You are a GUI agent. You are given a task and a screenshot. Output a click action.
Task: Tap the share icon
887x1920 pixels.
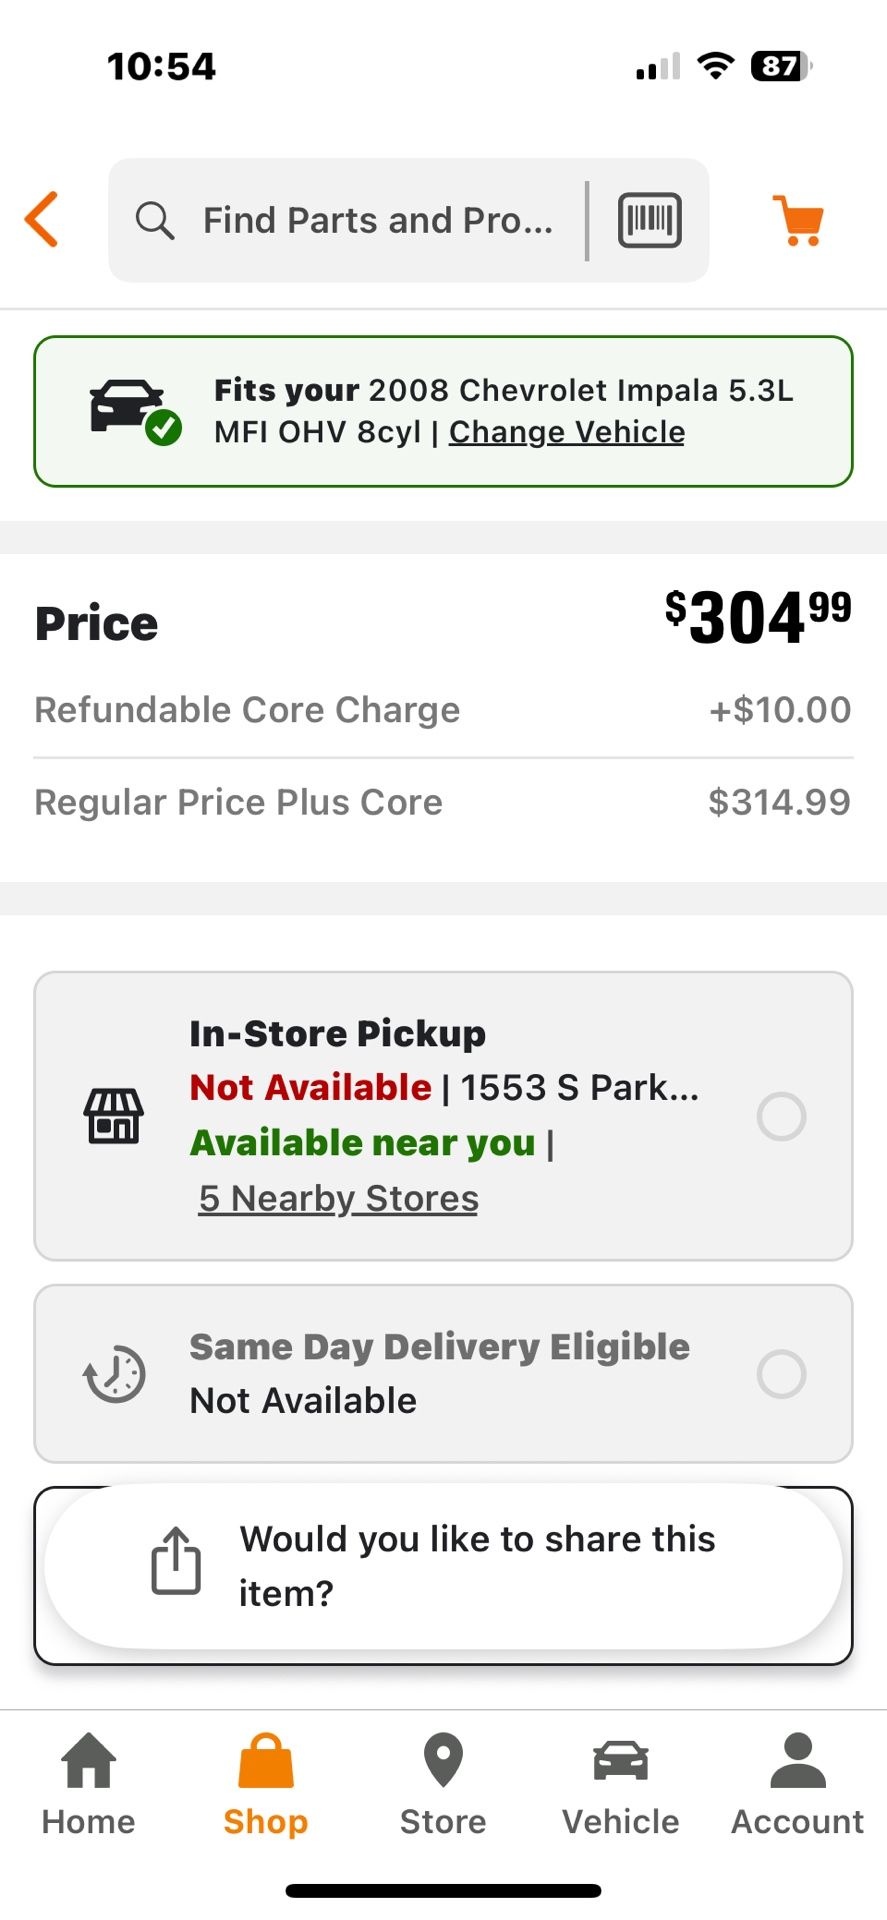tap(176, 1560)
